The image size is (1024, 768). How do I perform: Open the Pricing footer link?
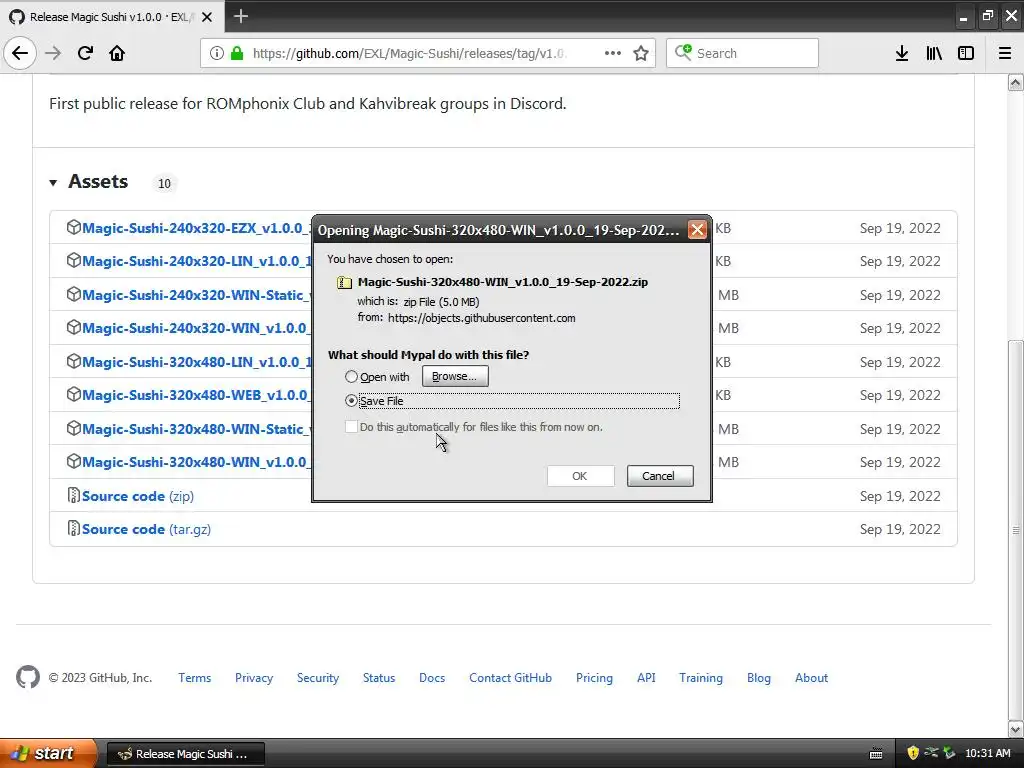(x=594, y=678)
